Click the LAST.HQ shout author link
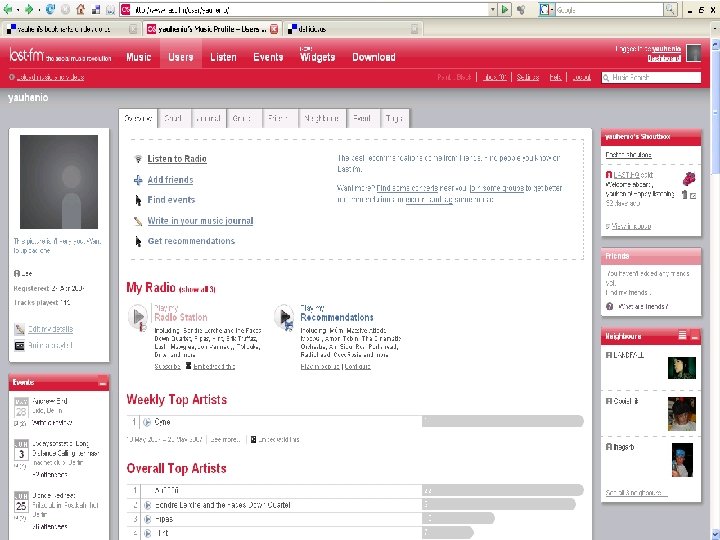Viewport: 720px width, 540px height. tap(627, 175)
